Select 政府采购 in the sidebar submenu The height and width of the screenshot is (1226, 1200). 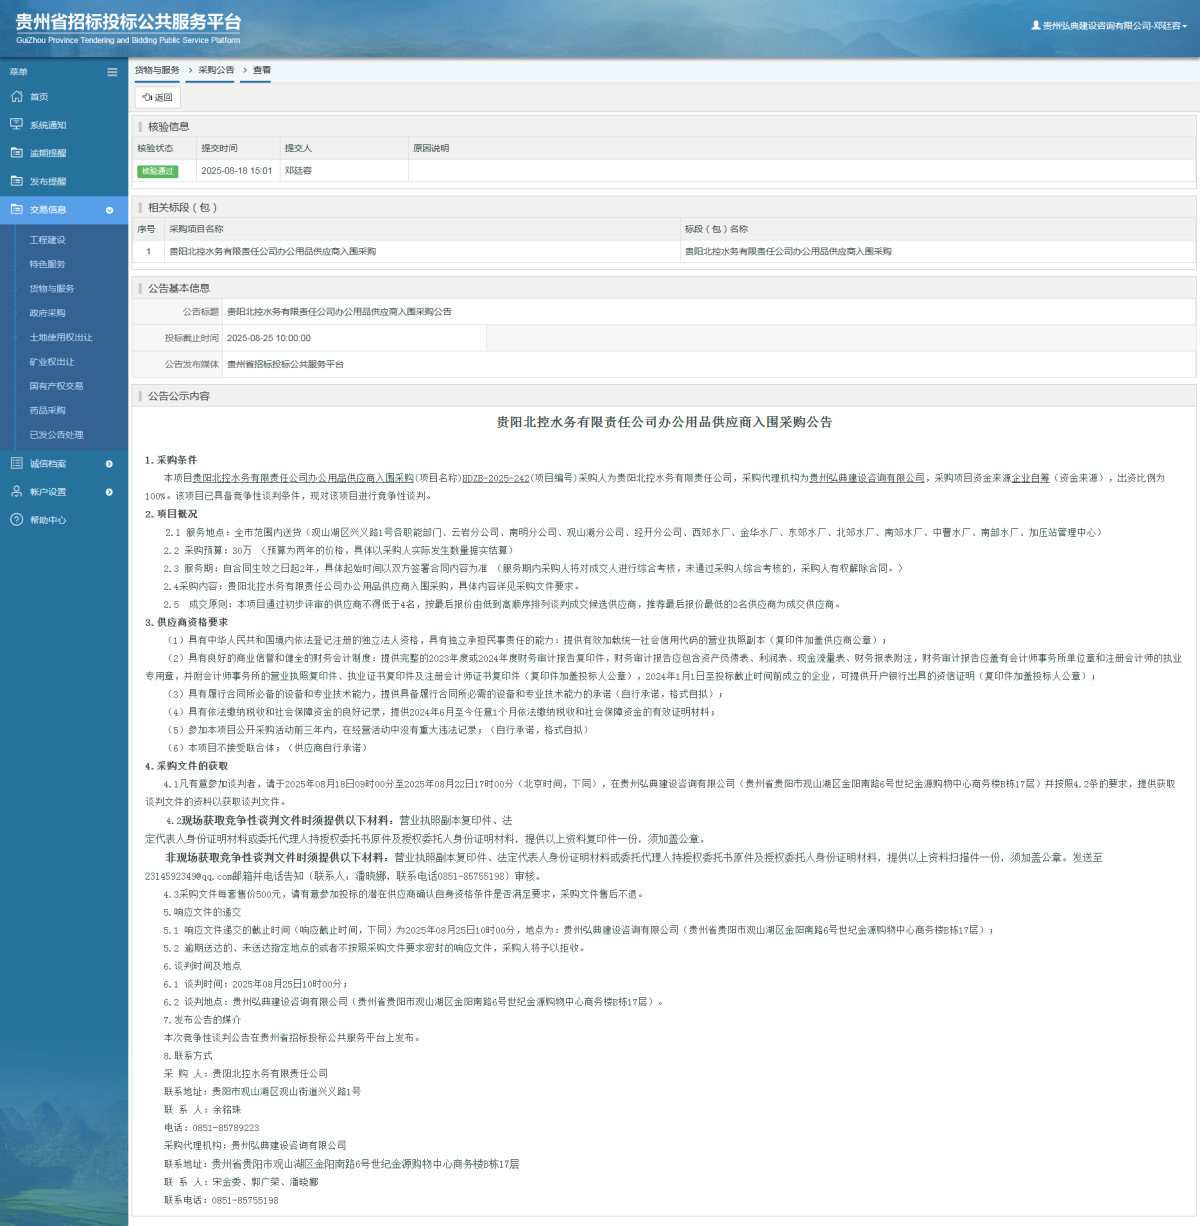coord(47,313)
